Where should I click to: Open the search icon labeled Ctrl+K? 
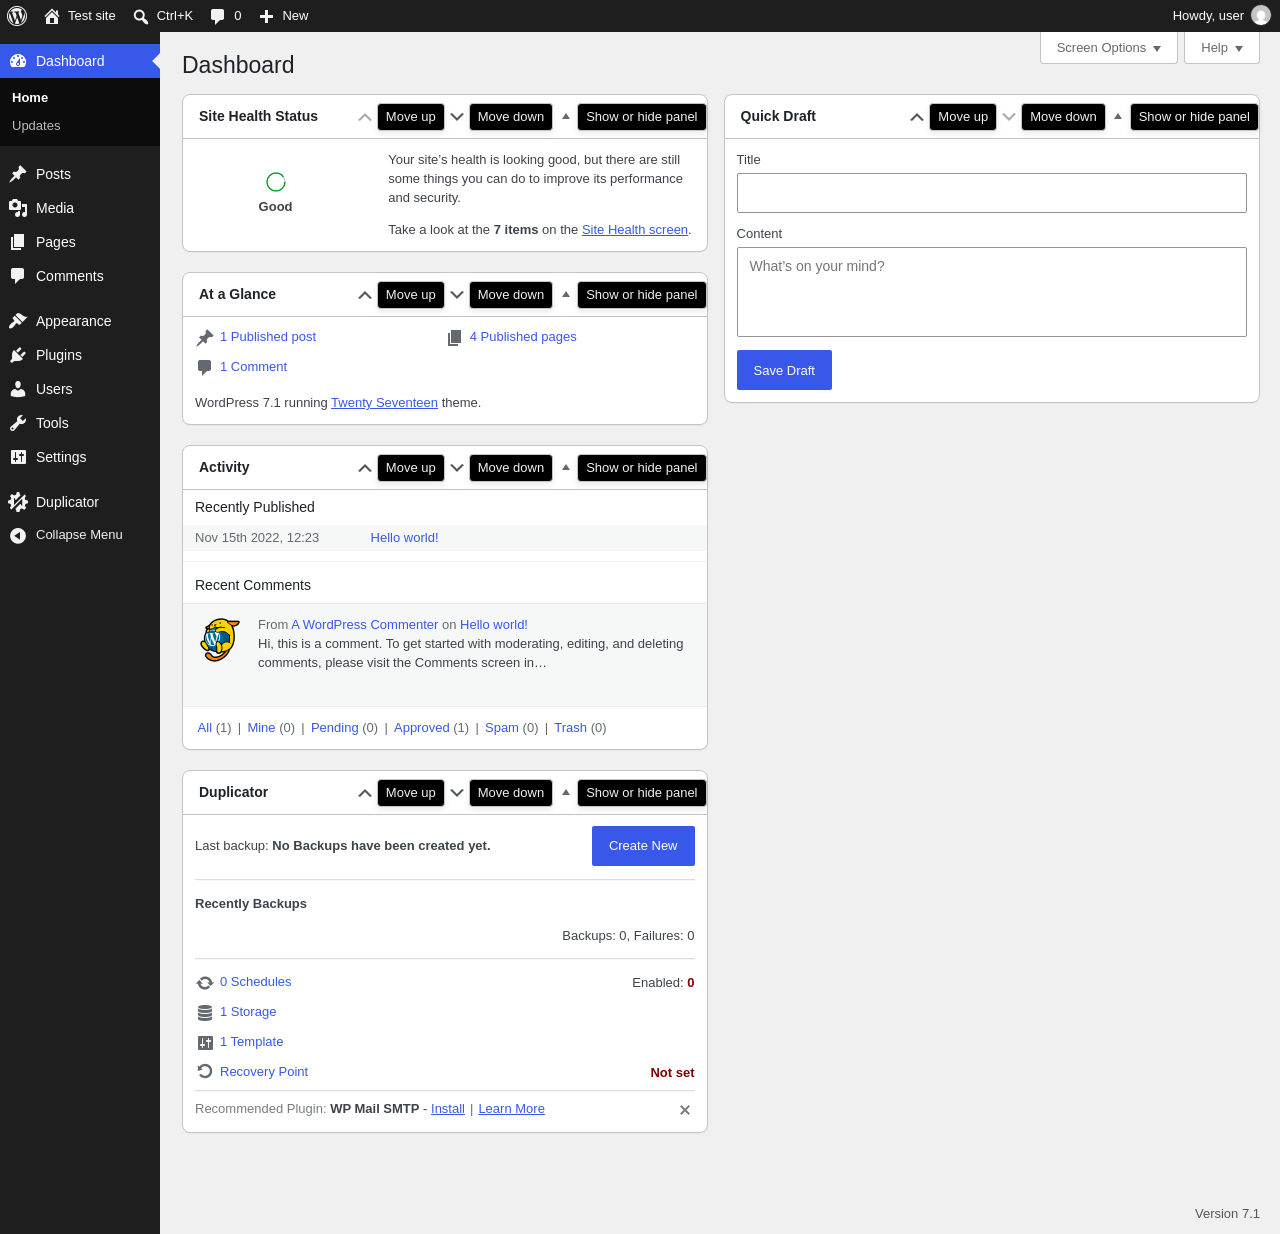click(141, 16)
